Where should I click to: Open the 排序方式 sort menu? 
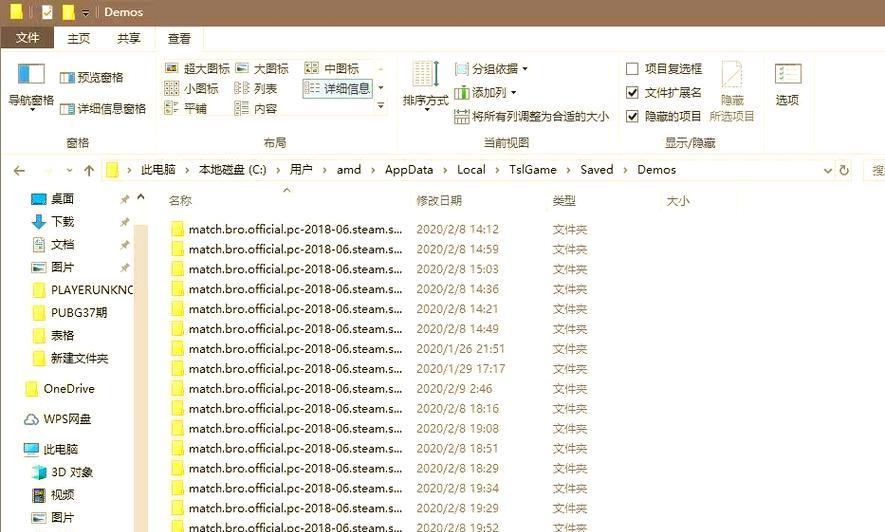pos(425,86)
